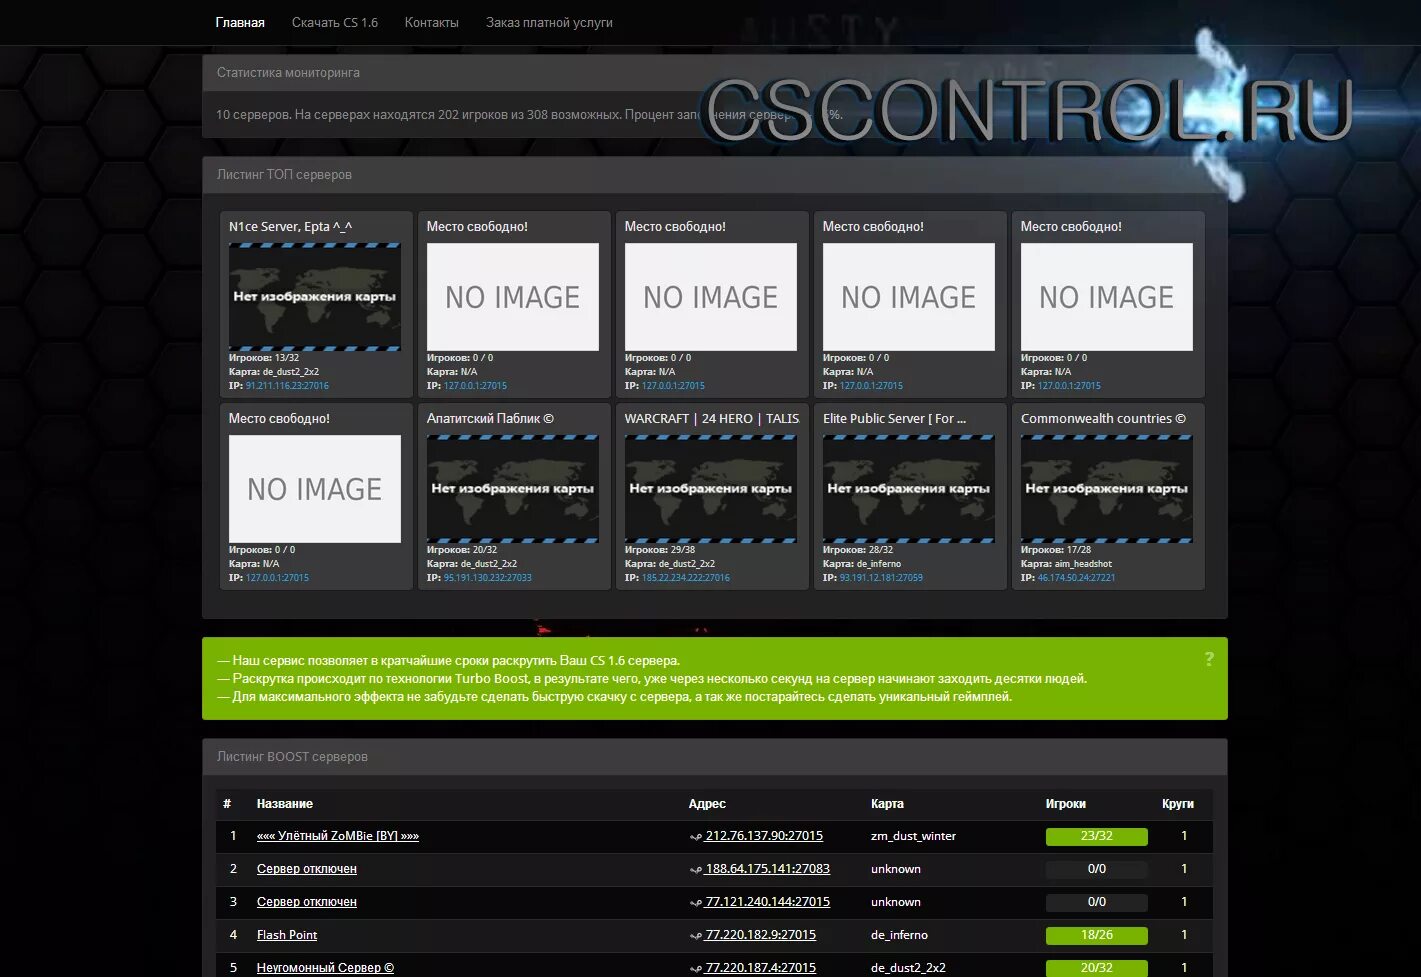Click Карта: de_inferno in Elite Public card
1421x977 pixels.
pos(862,564)
